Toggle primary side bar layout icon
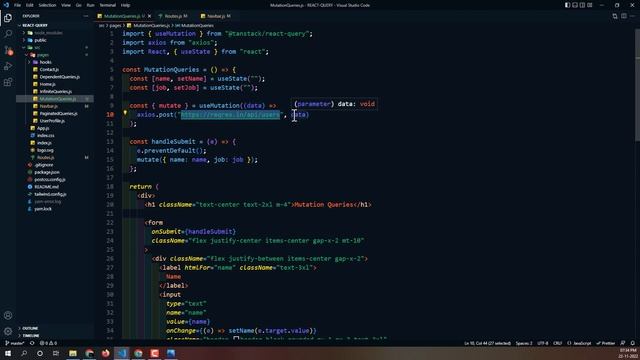The image size is (640, 360). coord(567,5)
